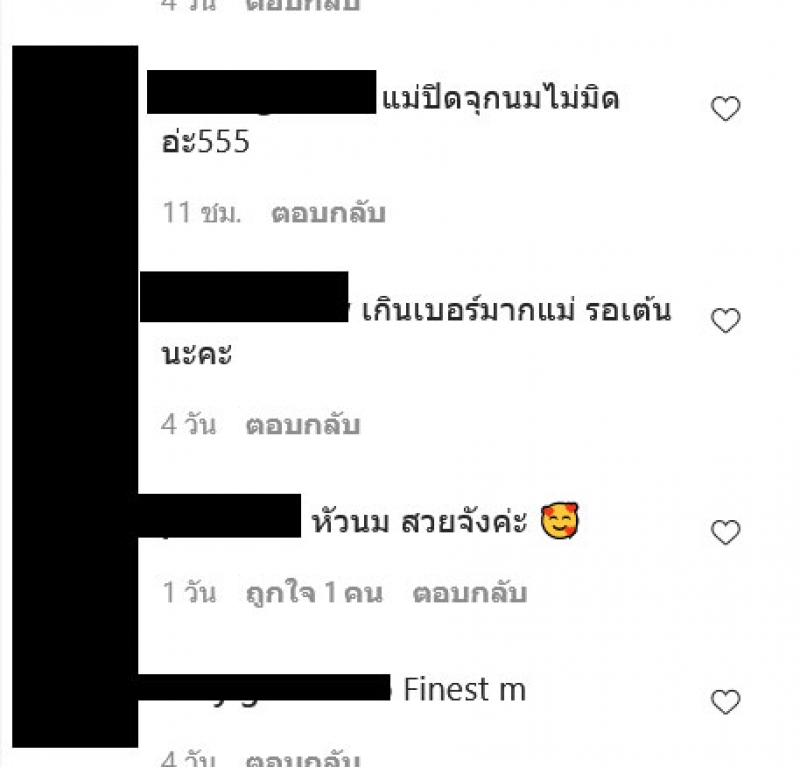The height and width of the screenshot is (767, 800).
Task: Select the Finest m comment text
Action: click(464, 690)
